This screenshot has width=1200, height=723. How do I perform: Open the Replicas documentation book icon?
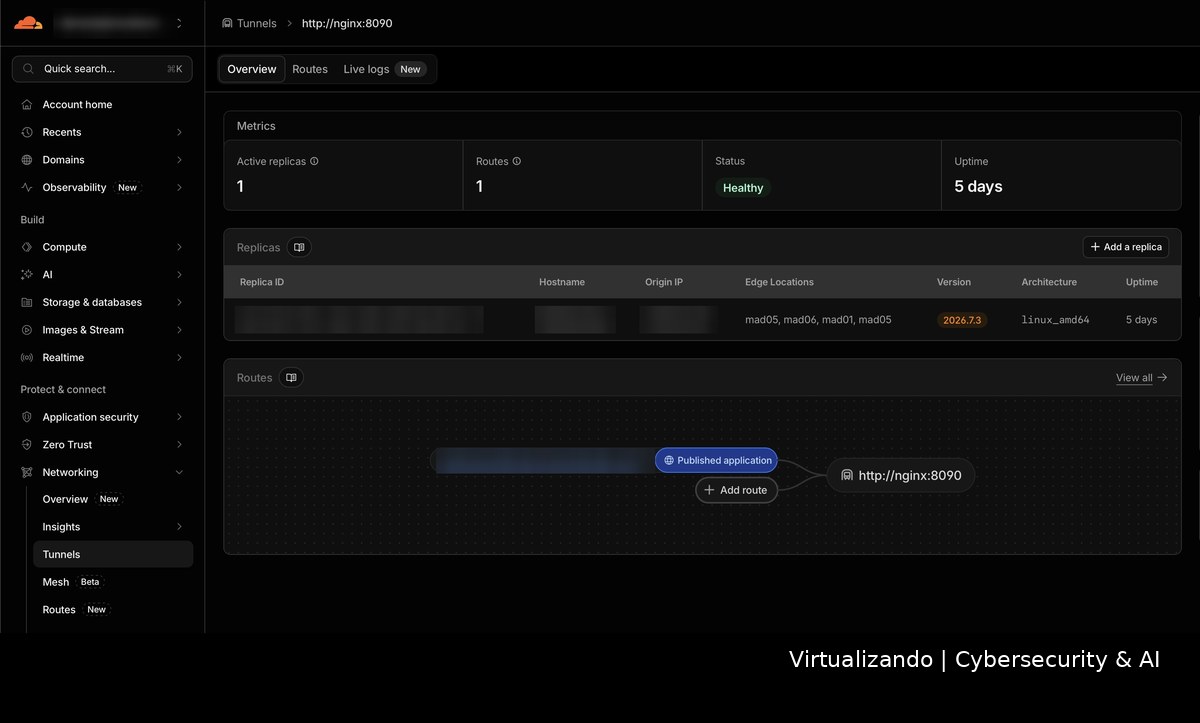click(299, 247)
